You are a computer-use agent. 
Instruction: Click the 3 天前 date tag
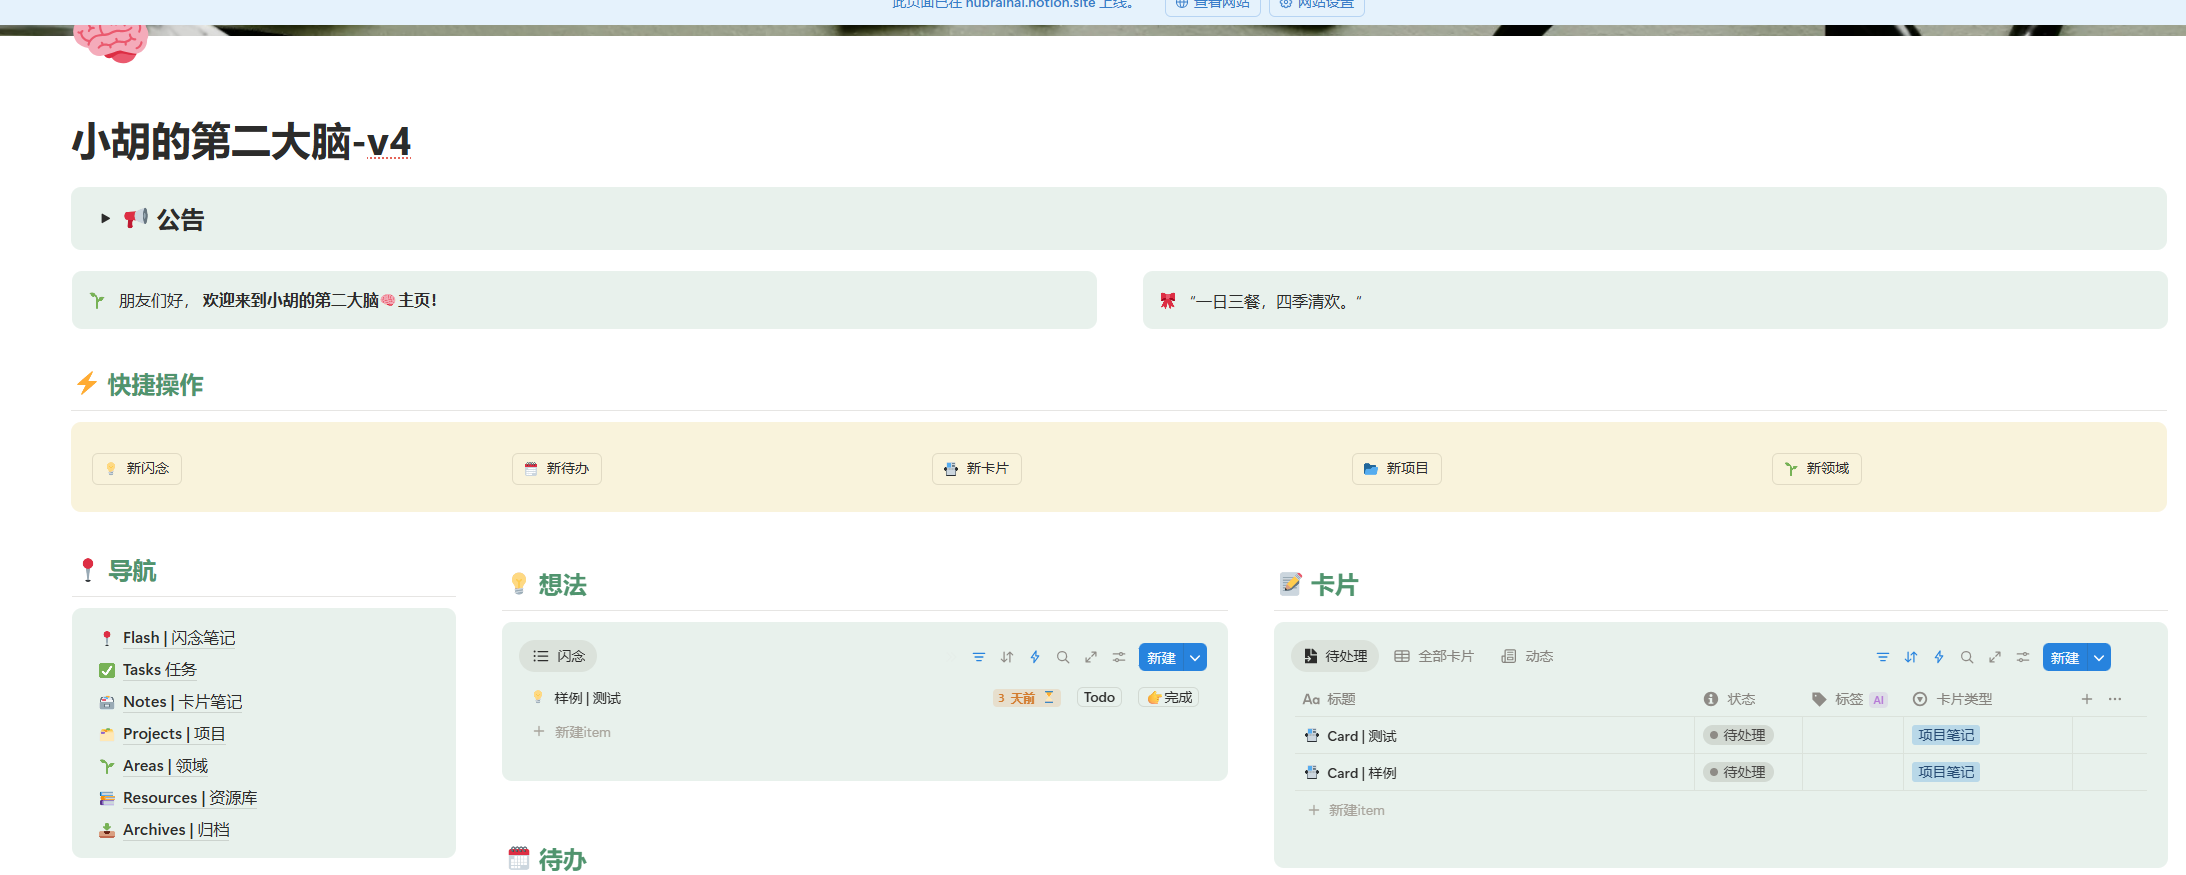(1026, 698)
